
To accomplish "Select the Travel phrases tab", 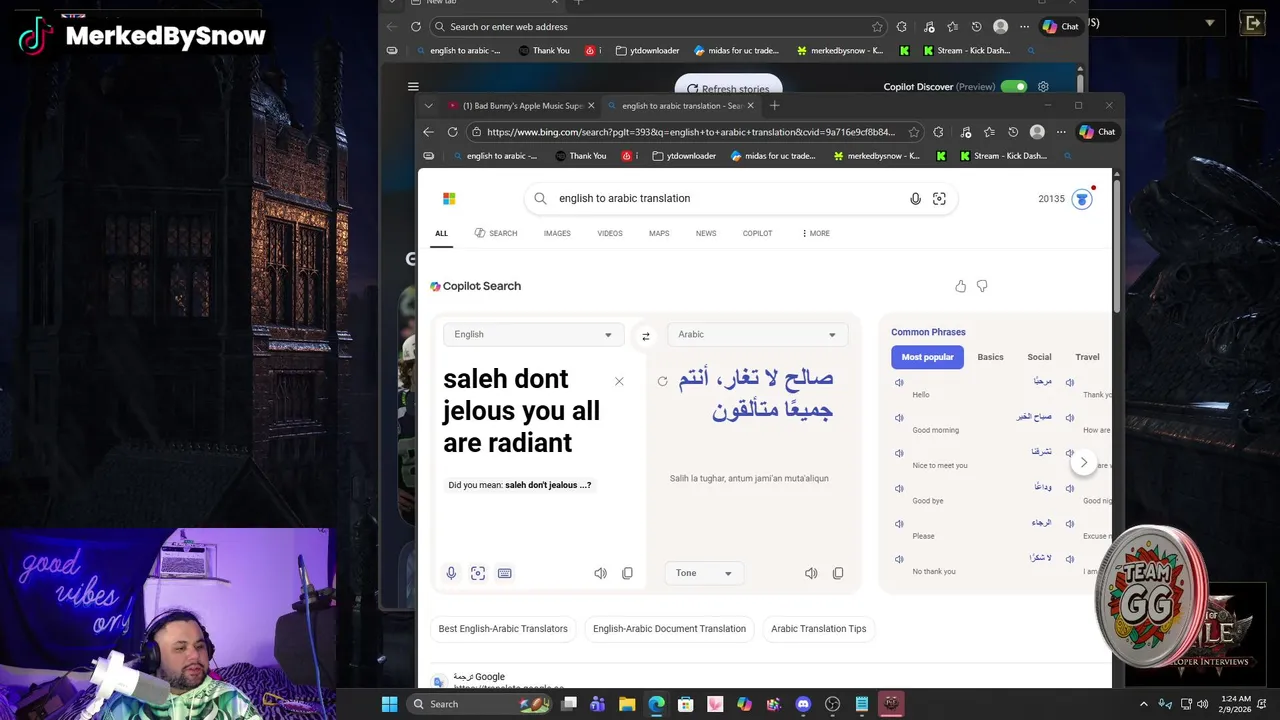I will [1087, 357].
